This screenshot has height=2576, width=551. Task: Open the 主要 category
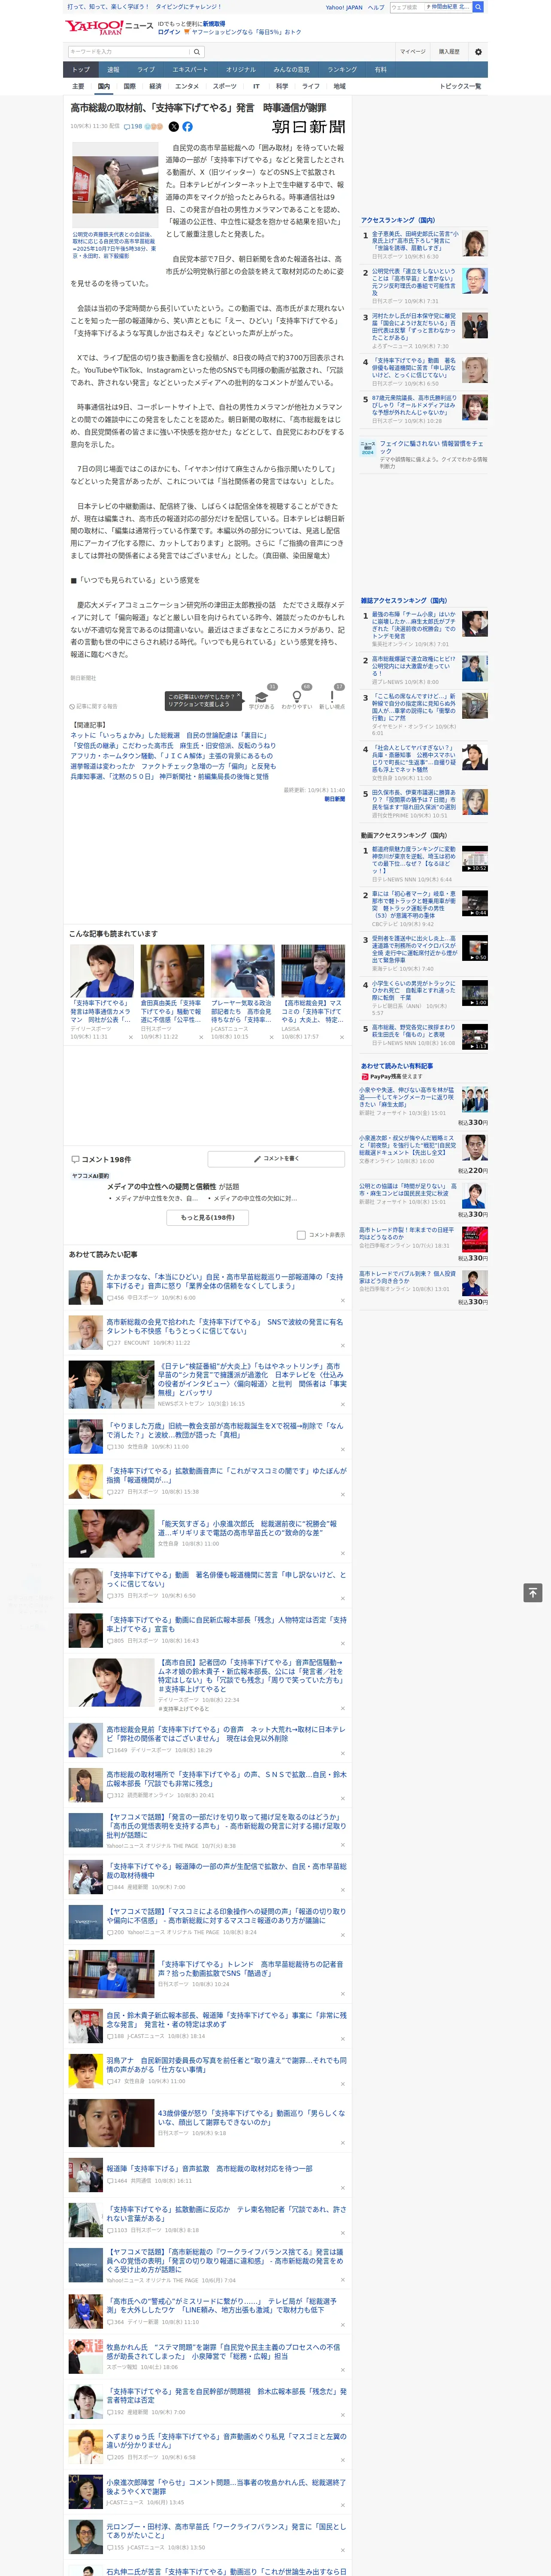coord(78,87)
